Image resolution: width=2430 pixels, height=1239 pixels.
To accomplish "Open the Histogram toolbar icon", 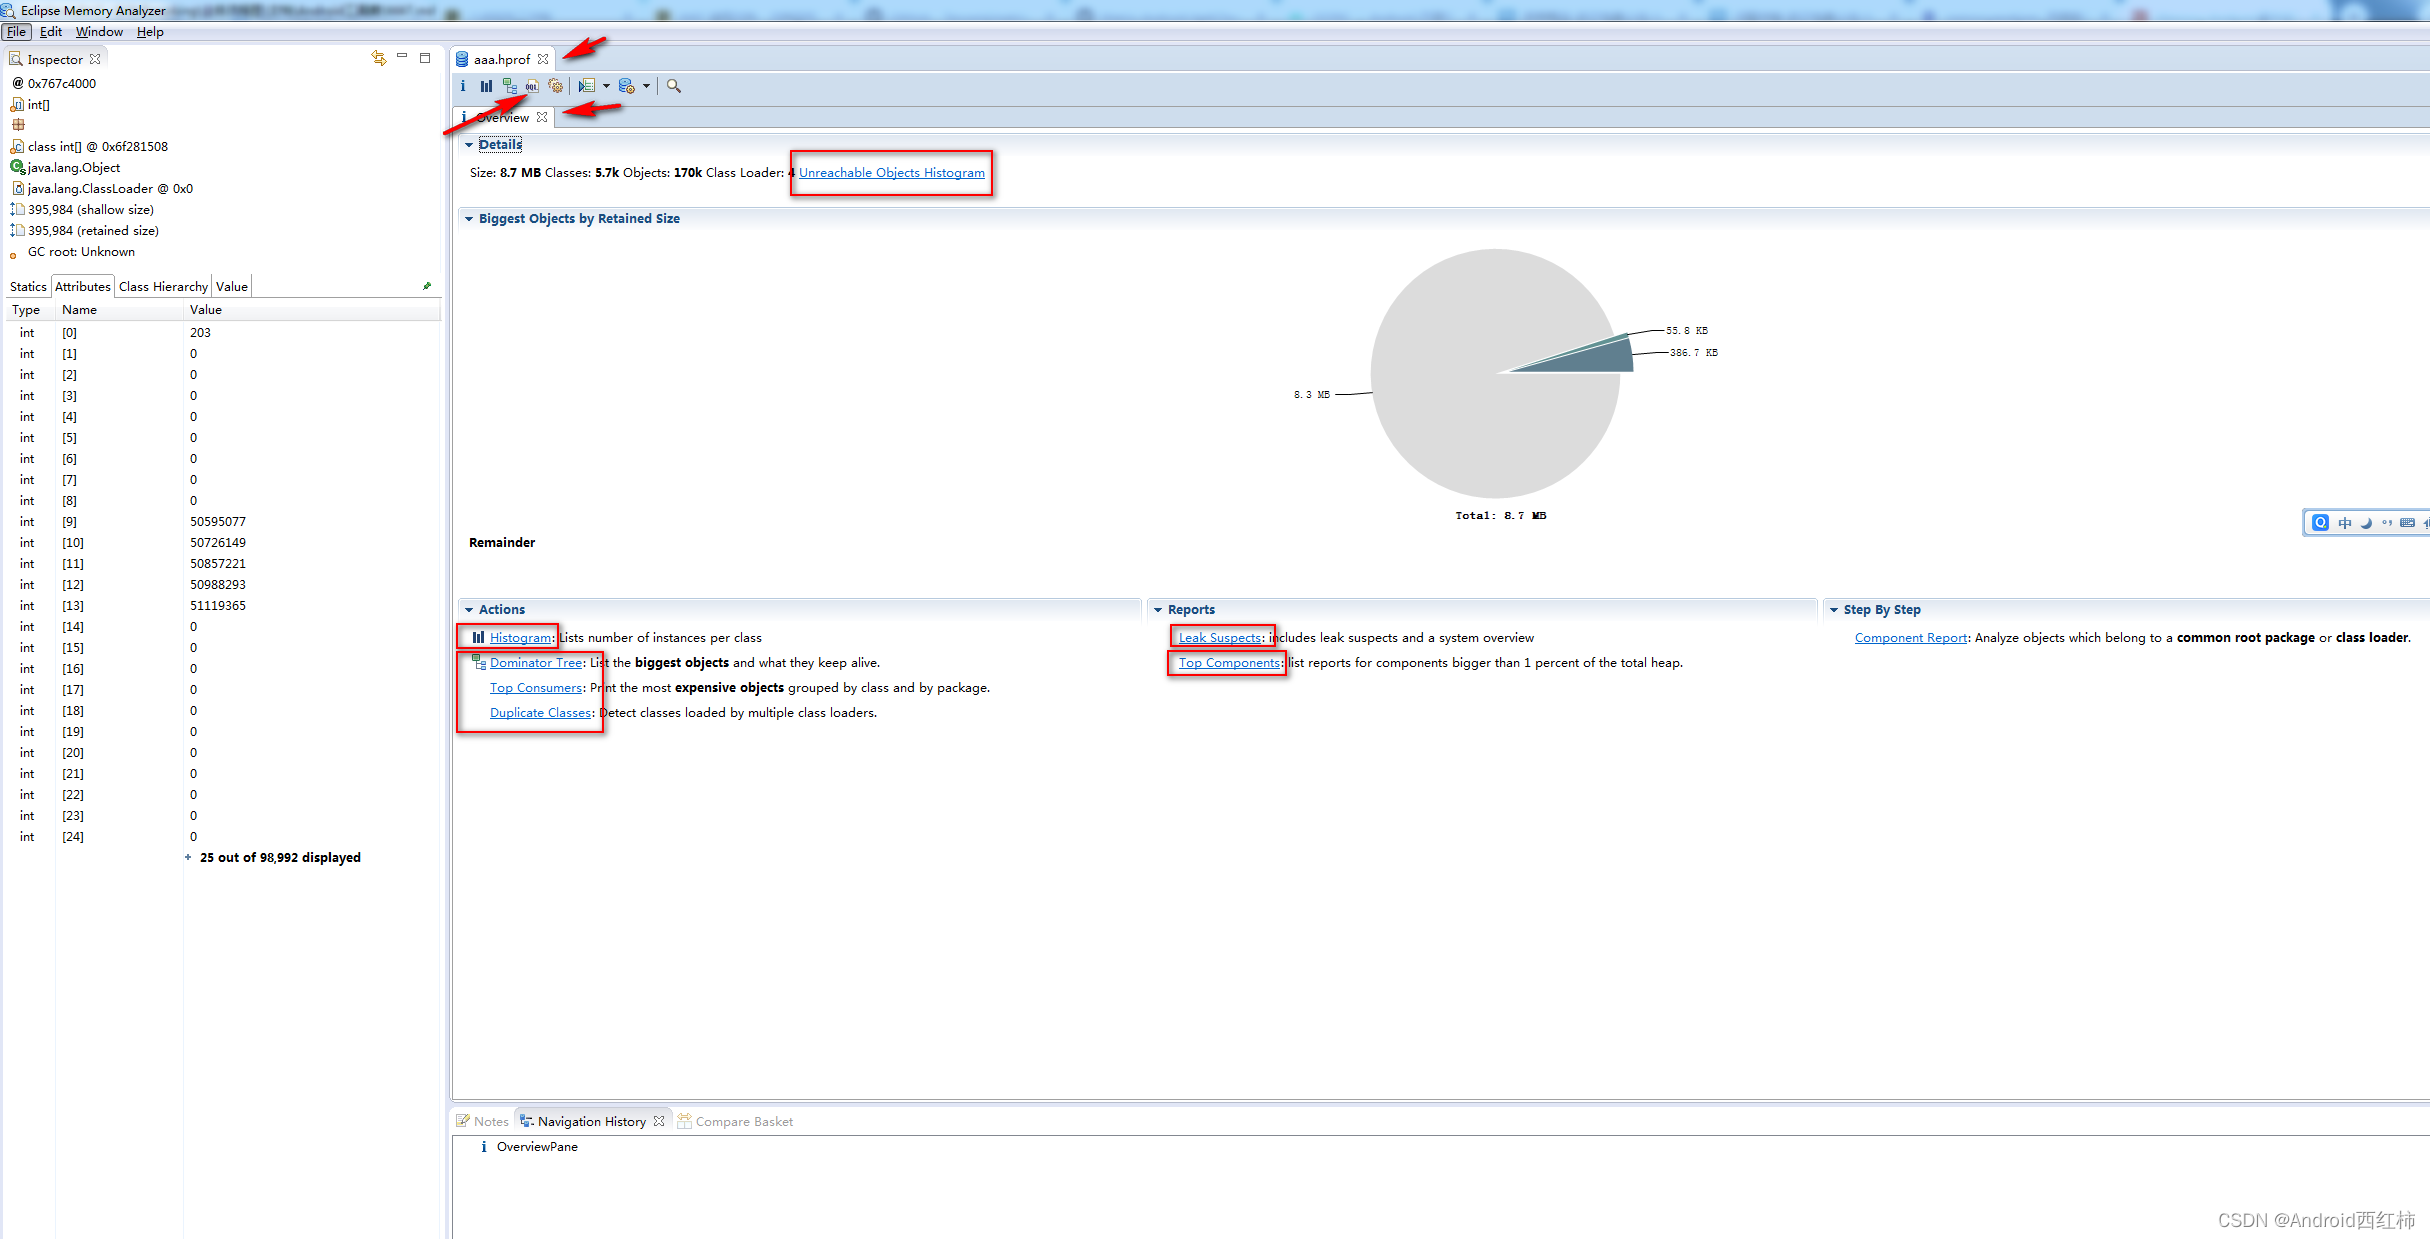I will point(486,86).
